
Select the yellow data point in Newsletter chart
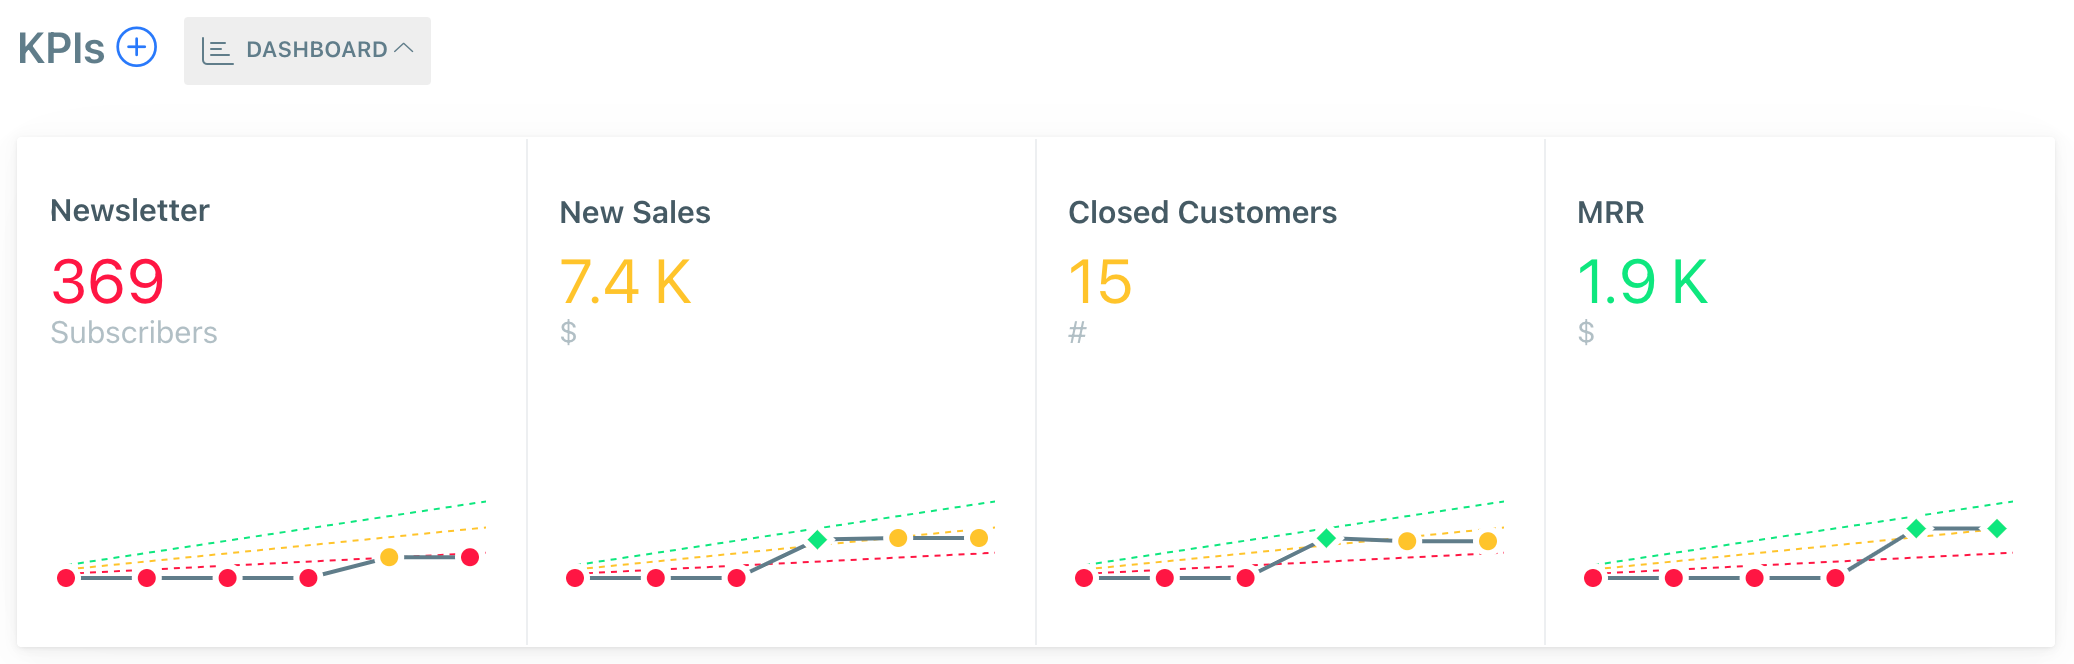click(389, 557)
